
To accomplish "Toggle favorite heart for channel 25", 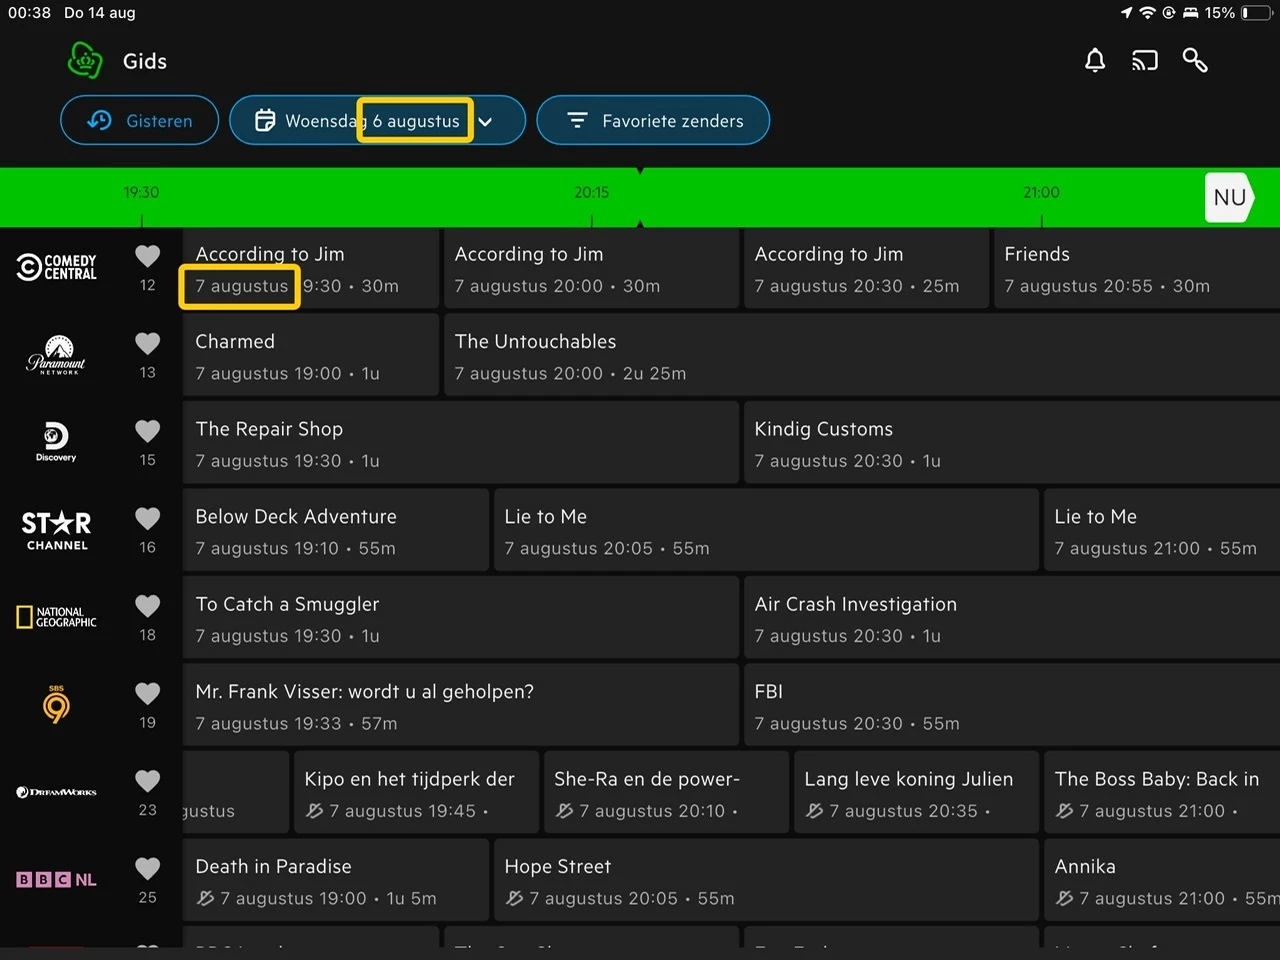I will pos(148,868).
